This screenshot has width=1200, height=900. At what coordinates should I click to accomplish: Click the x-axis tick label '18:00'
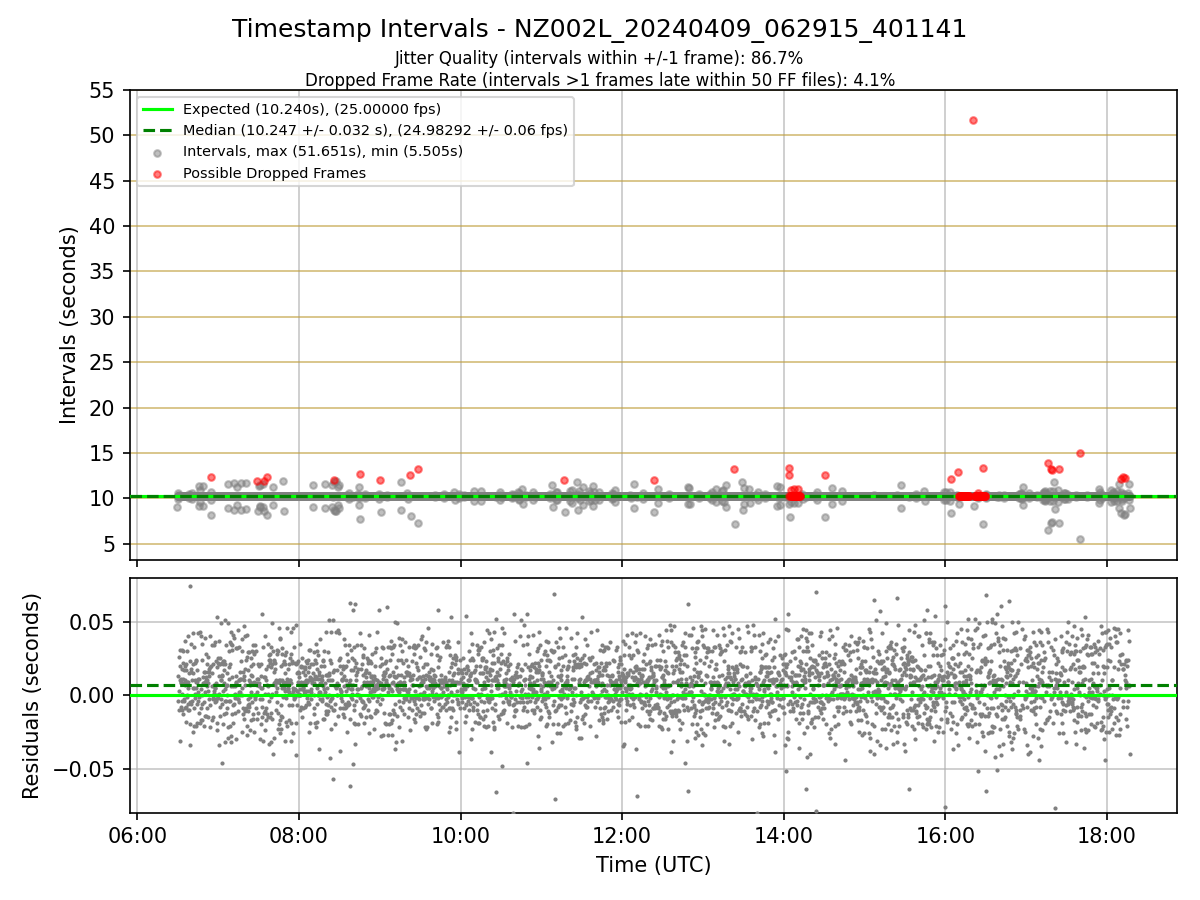pos(1106,834)
